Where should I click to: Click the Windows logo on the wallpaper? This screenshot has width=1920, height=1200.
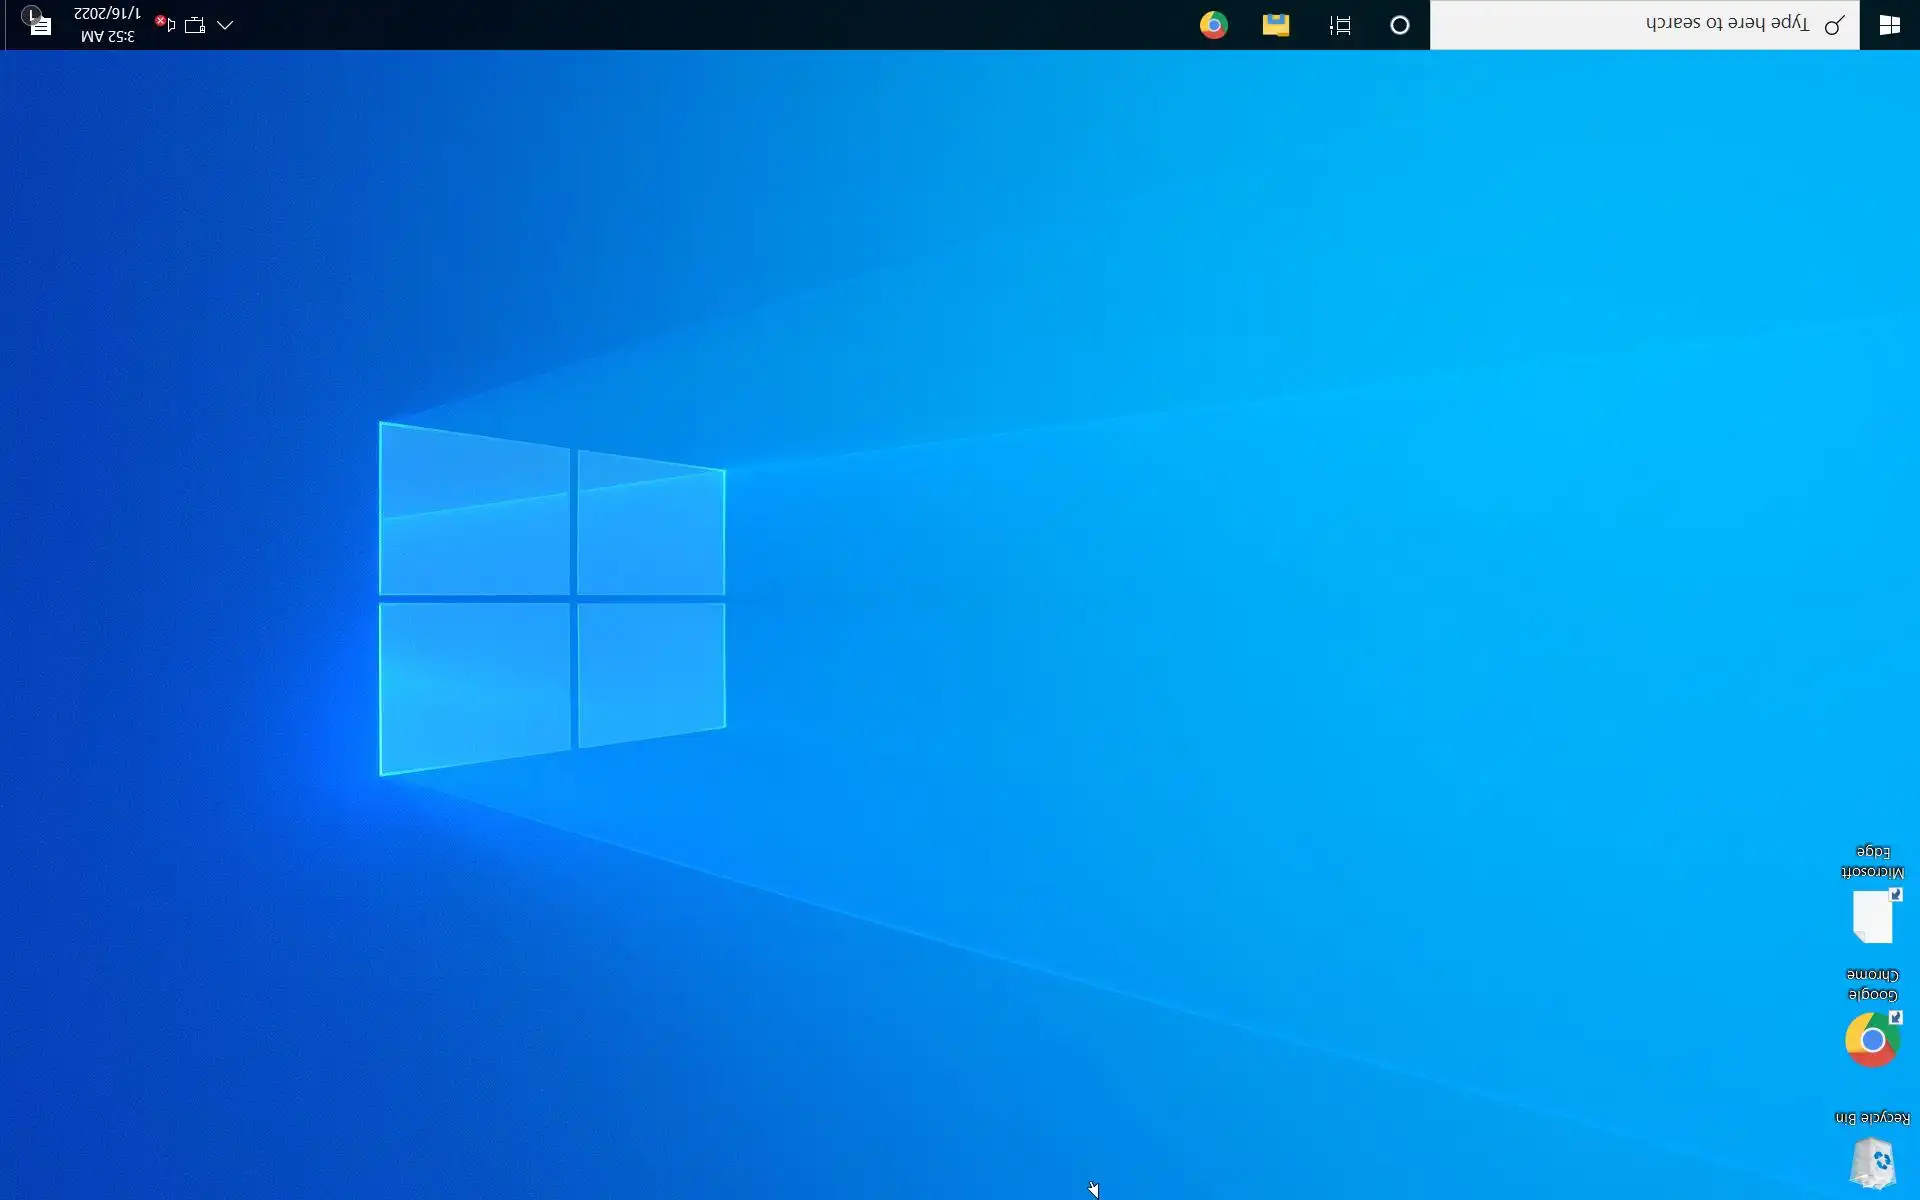pyautogui.click(x=552, y=598)
